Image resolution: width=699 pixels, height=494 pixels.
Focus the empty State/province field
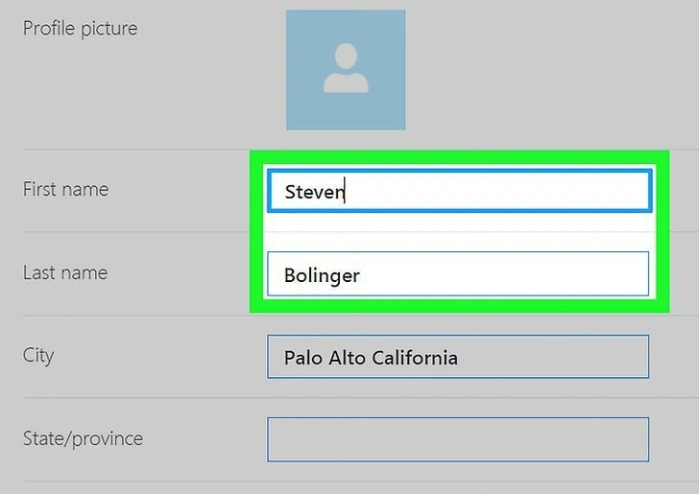point(458,439)
